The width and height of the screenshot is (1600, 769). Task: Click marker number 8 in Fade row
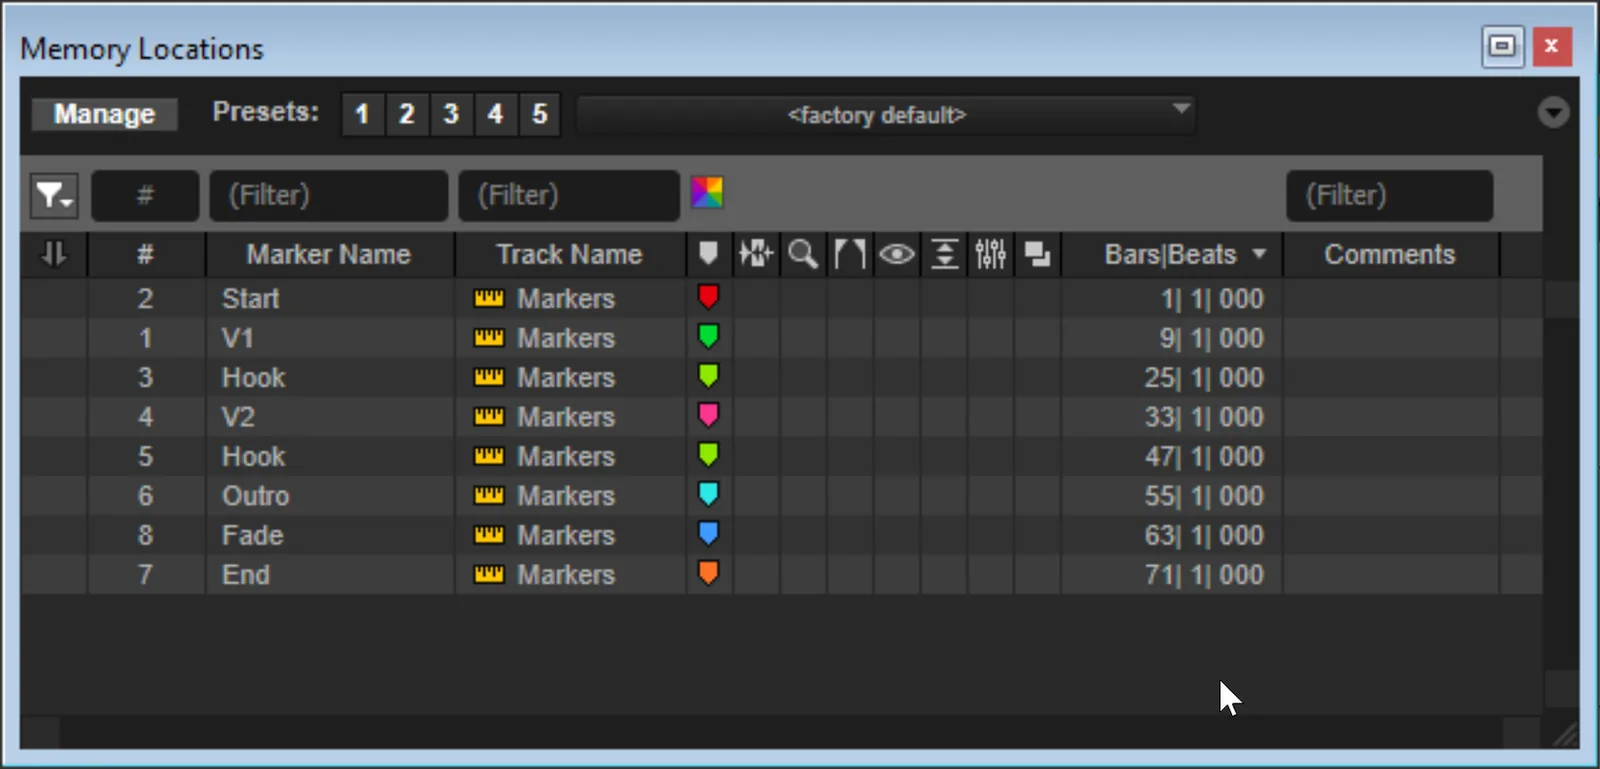point(146,535)
